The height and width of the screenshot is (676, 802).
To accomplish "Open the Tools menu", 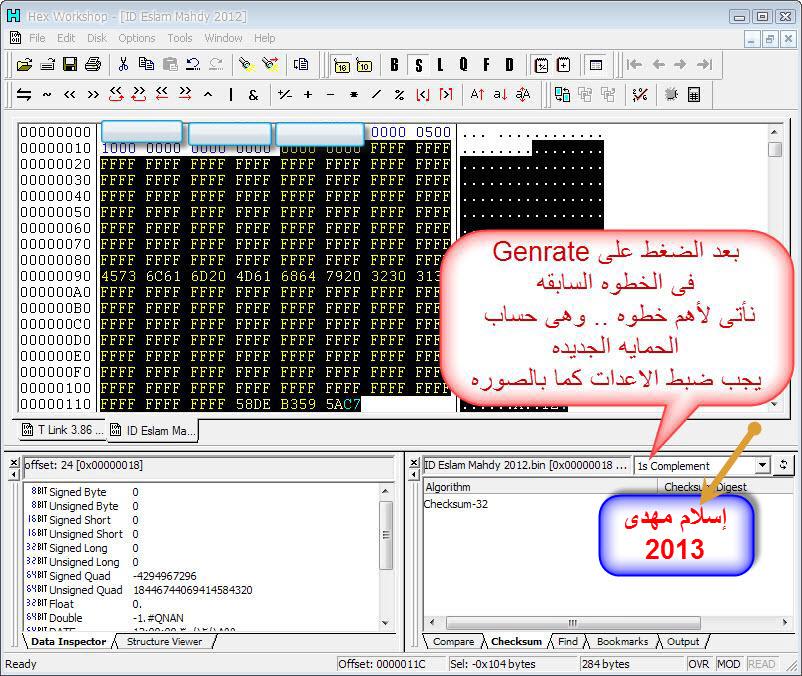I will (180, 38).
